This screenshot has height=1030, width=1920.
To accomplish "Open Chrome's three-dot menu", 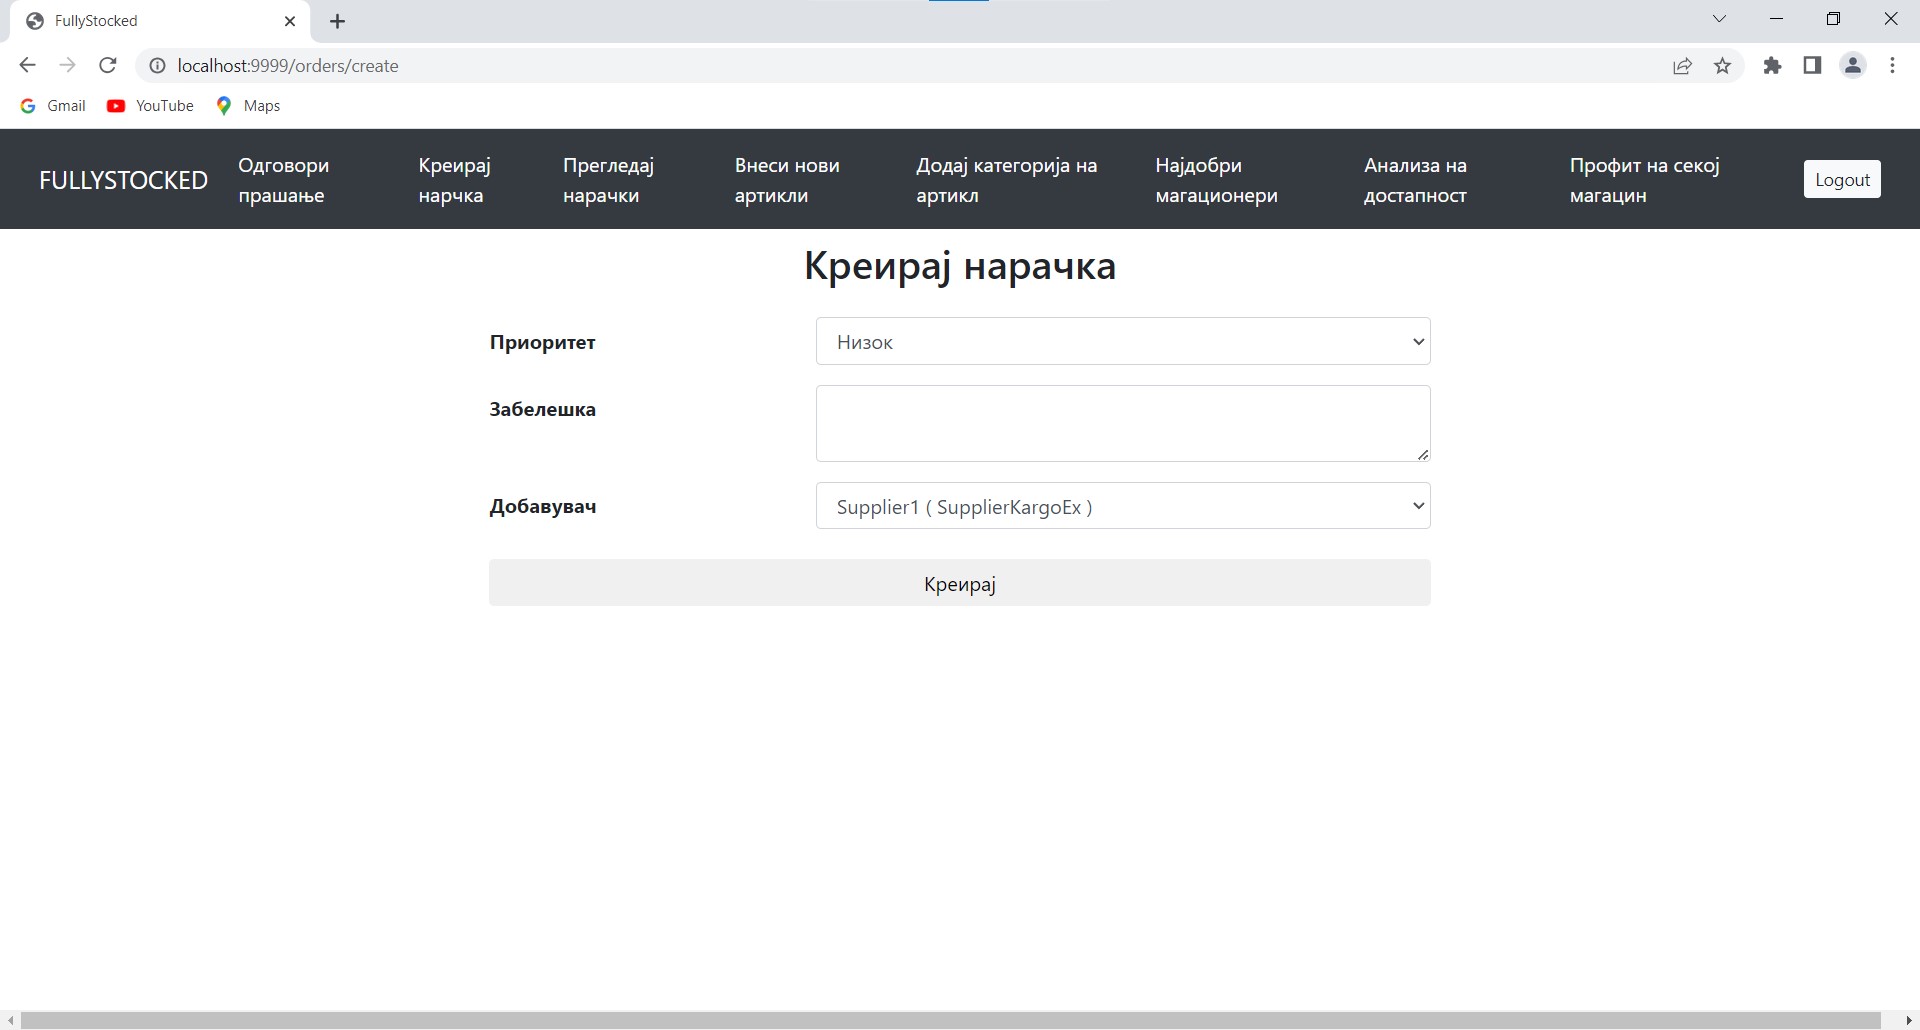I will pyautogui.click(x=1892, y=66).
